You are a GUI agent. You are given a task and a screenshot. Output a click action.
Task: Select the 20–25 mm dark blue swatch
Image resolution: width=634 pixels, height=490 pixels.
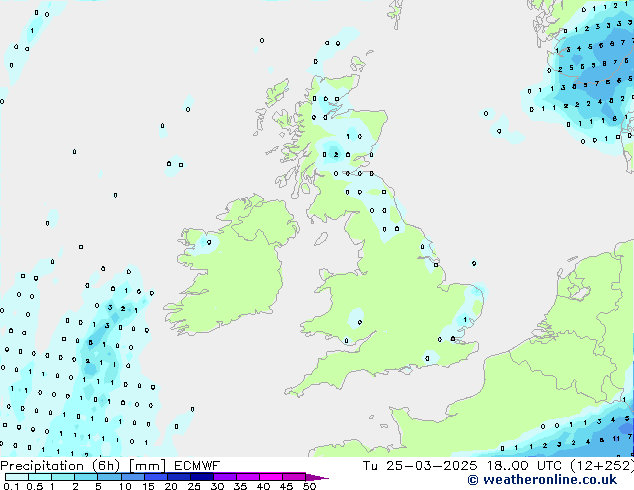[178, 477]
